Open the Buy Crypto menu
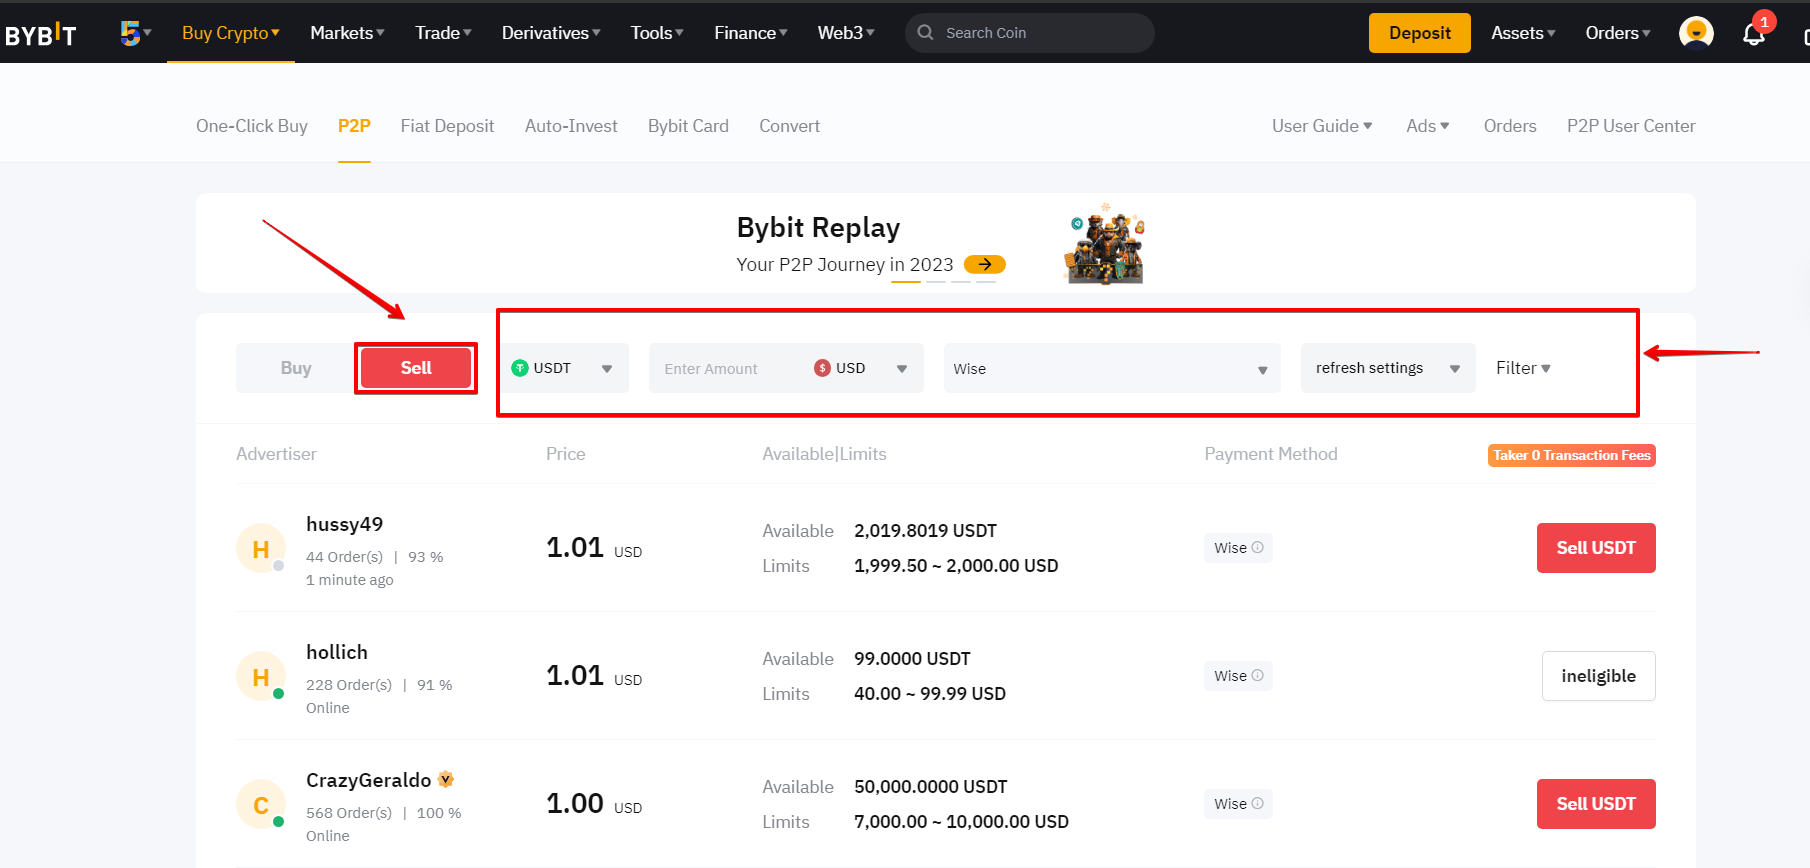The height and width of the screenshot is (868, 1810). click(x=231, y=33)
